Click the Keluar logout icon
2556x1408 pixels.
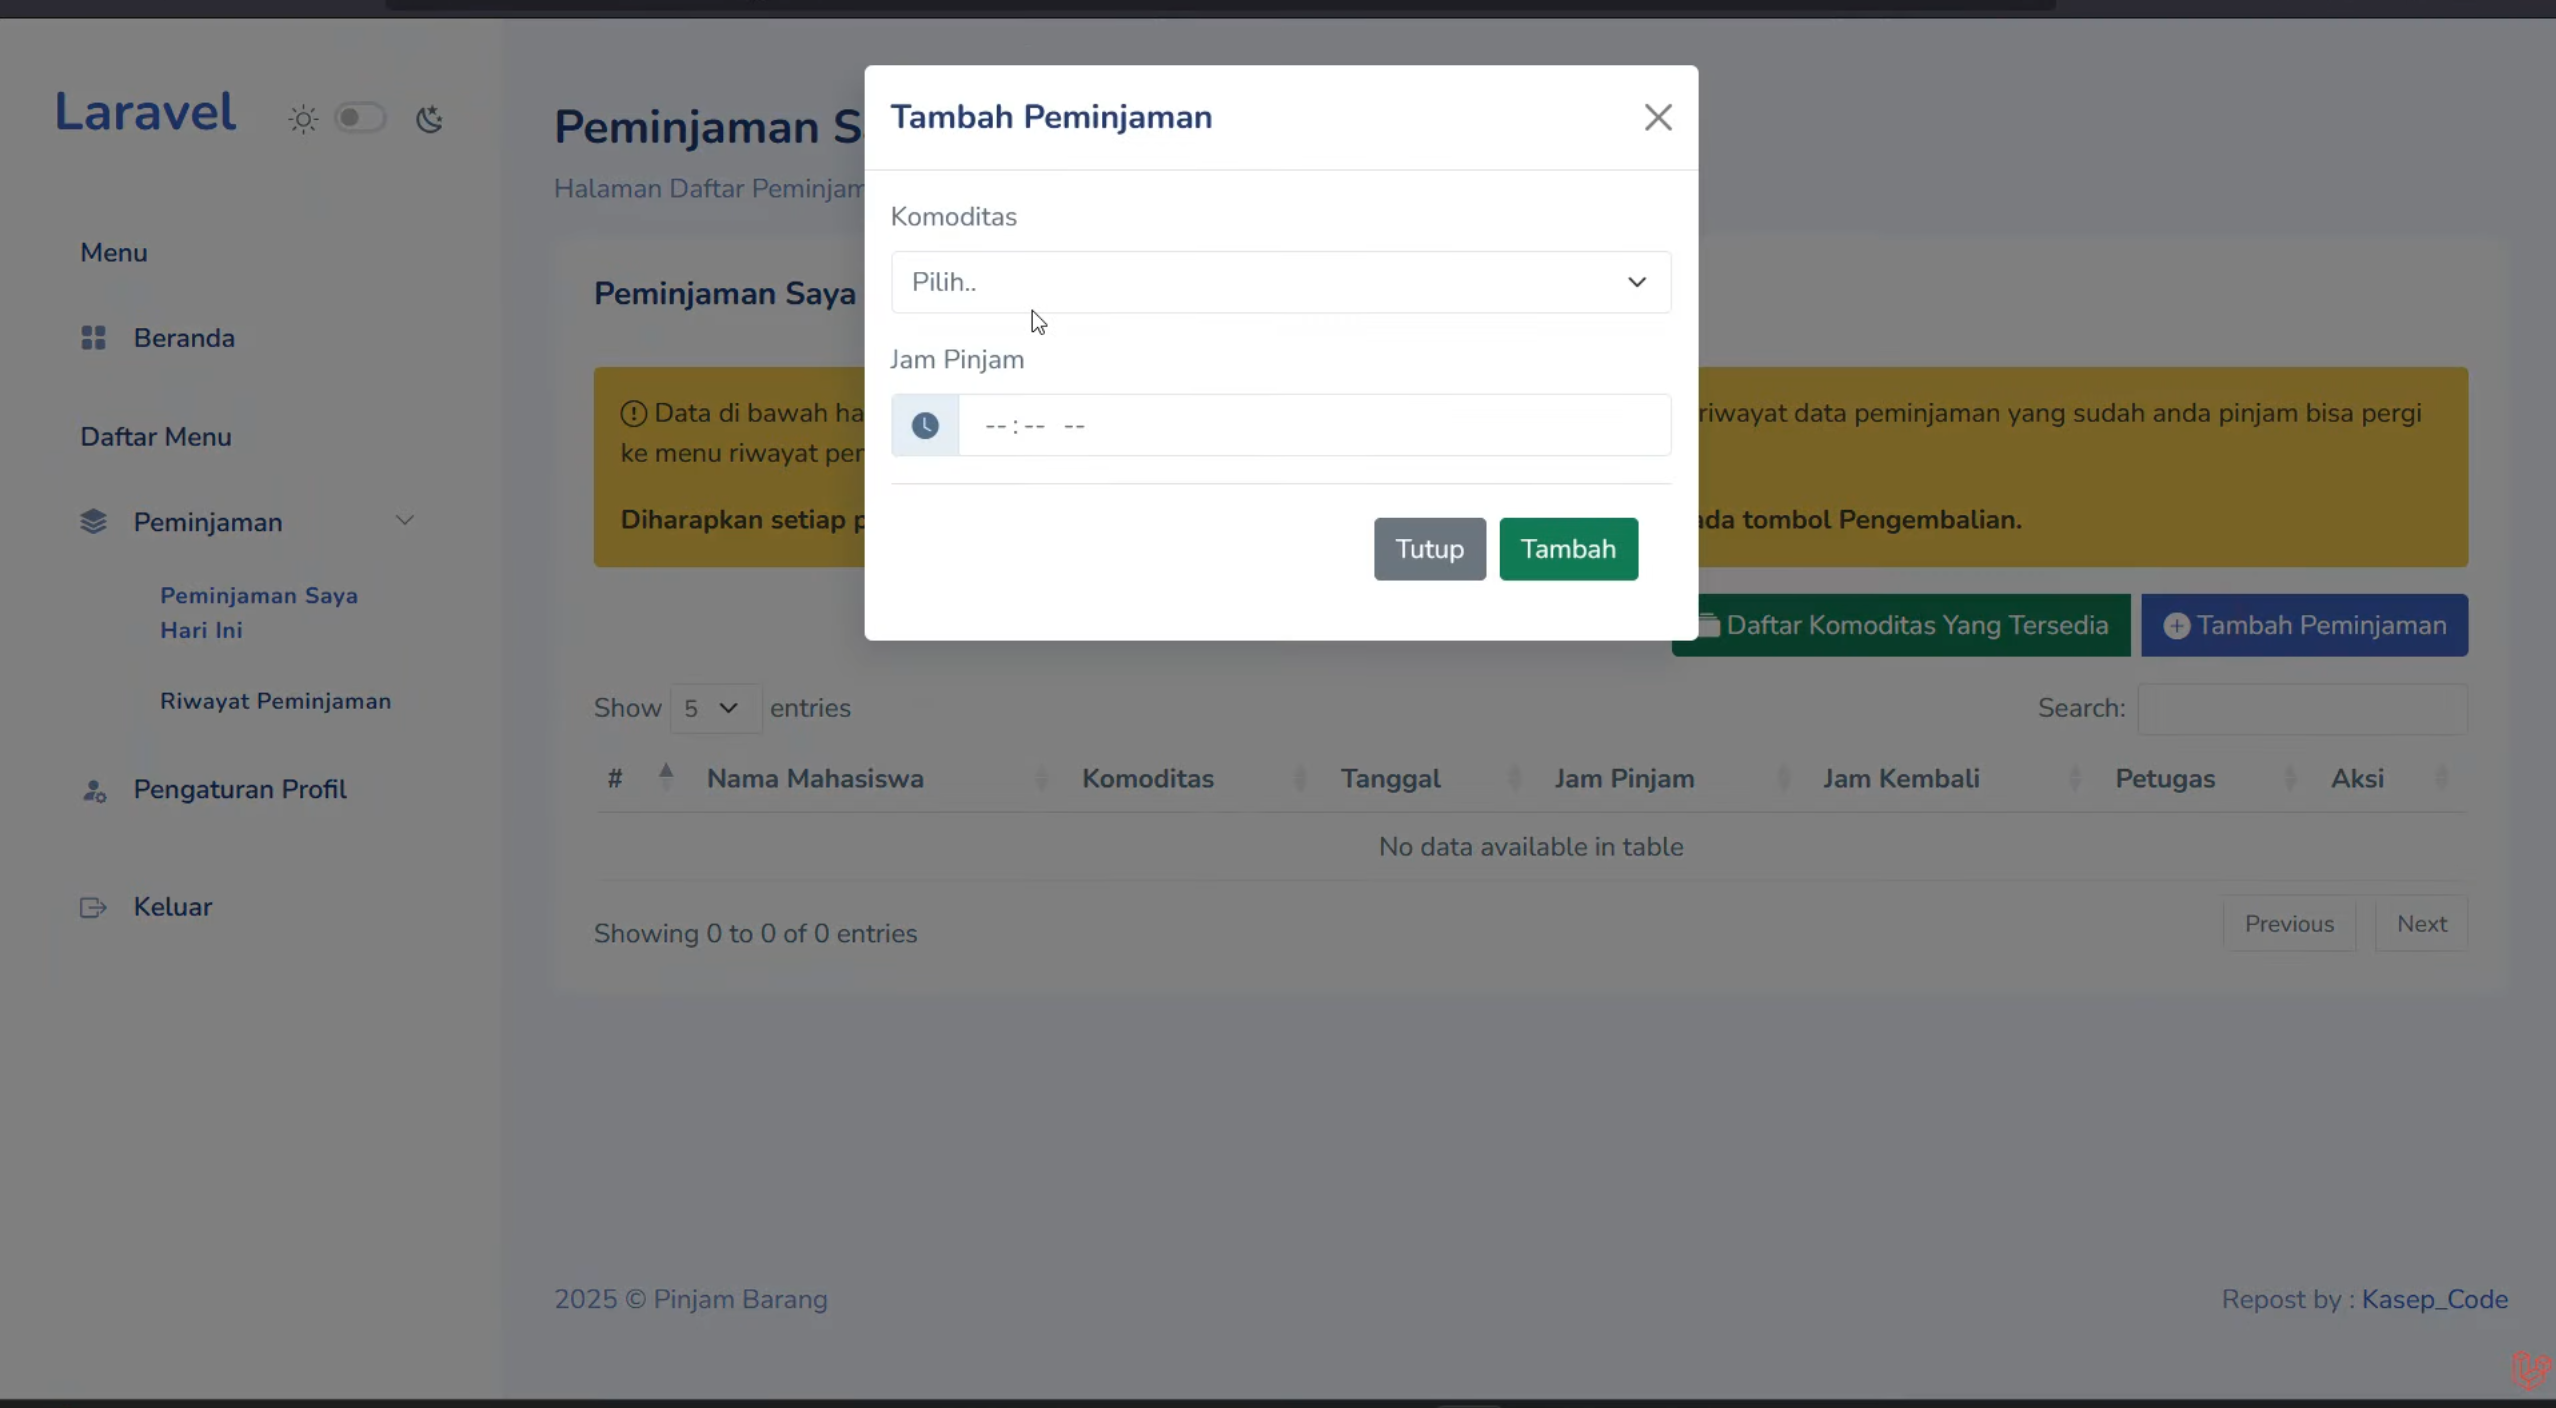click(93, 907)
